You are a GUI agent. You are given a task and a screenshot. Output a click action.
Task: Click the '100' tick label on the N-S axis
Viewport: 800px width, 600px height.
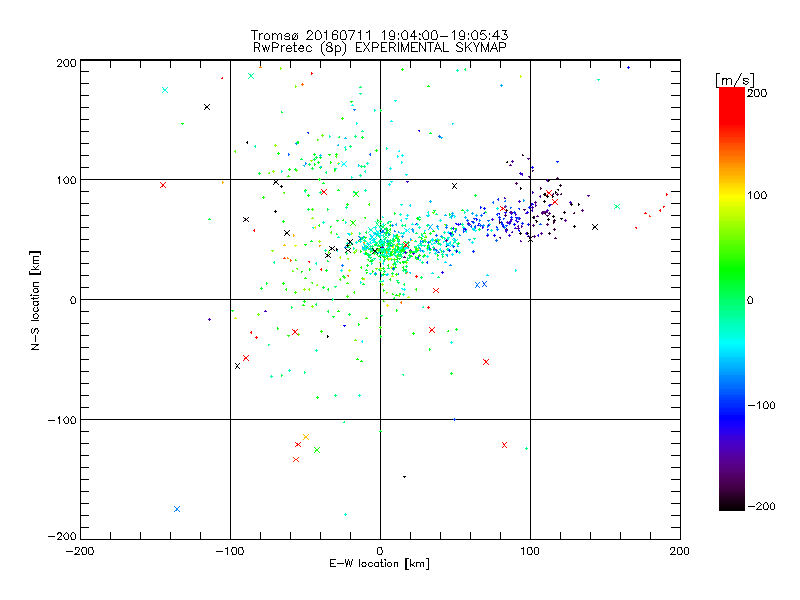[x=66, y=180]
